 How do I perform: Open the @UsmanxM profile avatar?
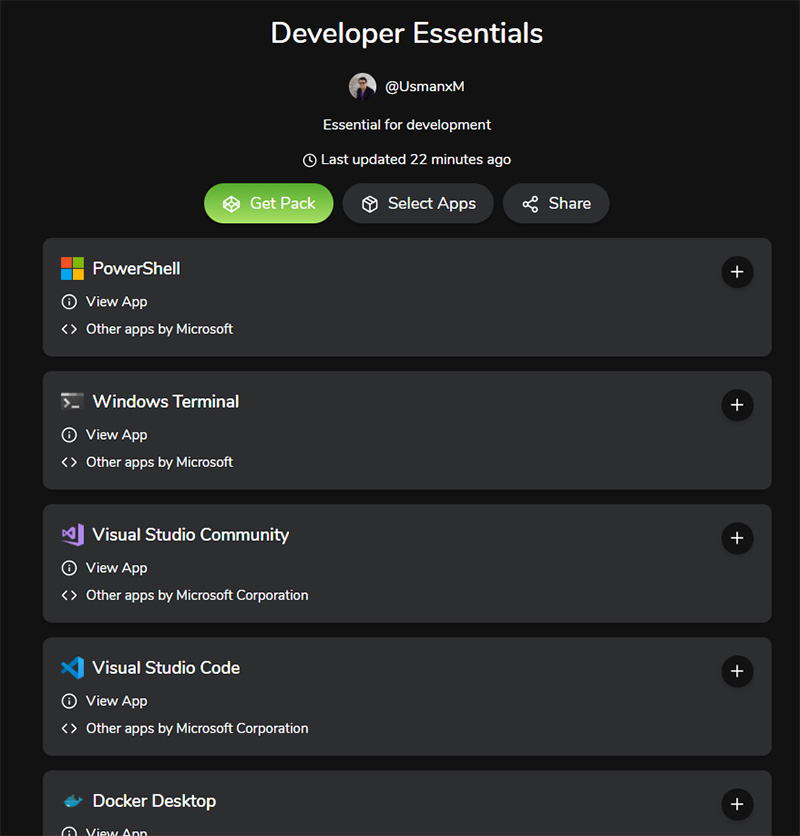pos(362,87)
